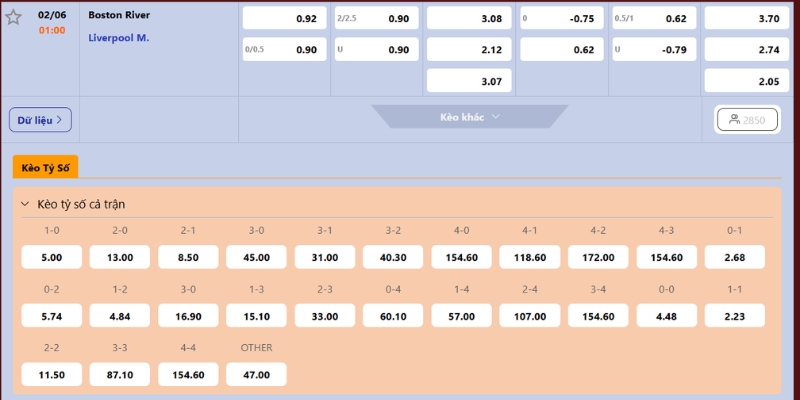The image size is (800, 400).
Task: Choose the 1X2 draw odds 3.07
Action: point(469,81)
